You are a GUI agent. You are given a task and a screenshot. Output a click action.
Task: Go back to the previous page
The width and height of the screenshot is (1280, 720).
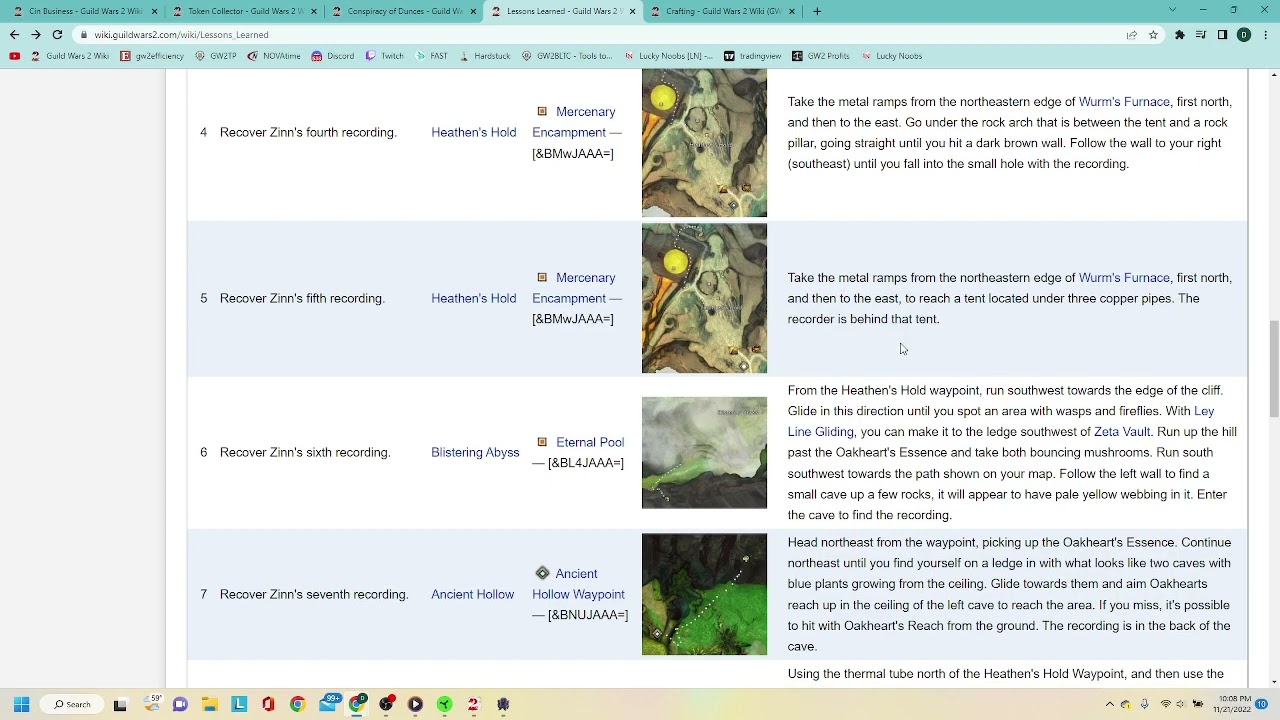[x=14, y=35]
